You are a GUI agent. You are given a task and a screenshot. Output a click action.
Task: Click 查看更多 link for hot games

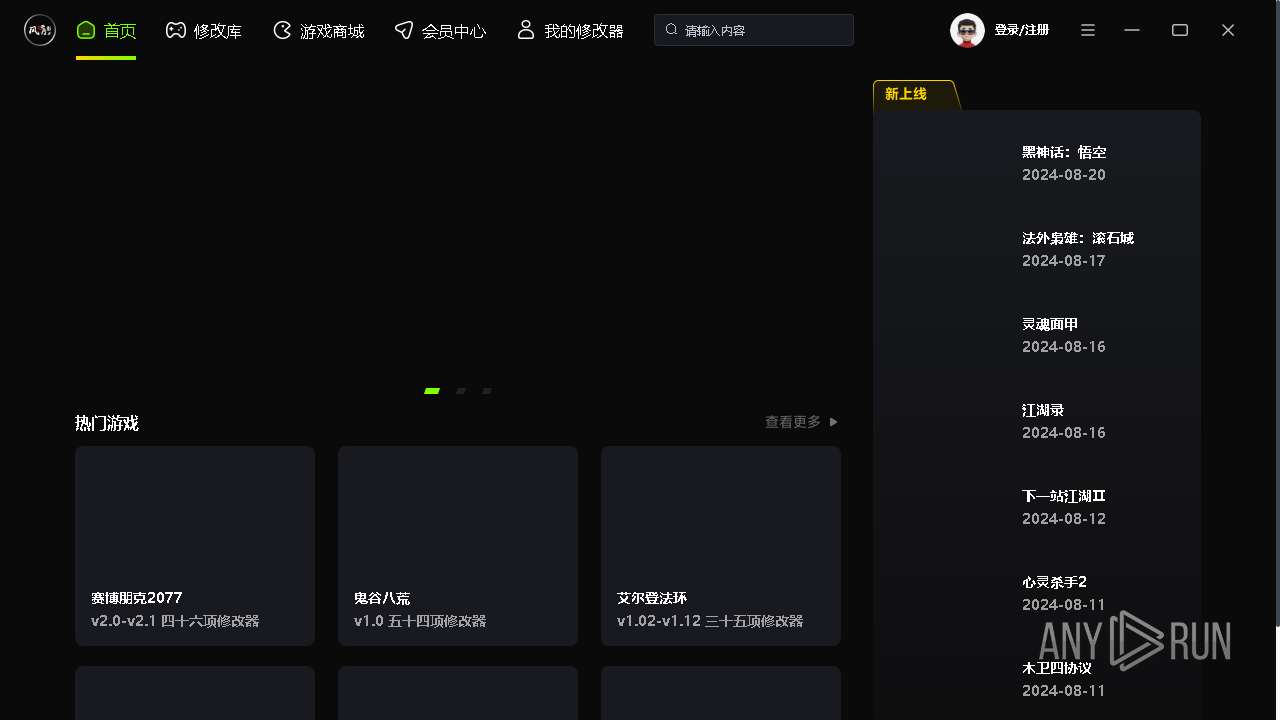pyautogui.click(x=792, y=422)
